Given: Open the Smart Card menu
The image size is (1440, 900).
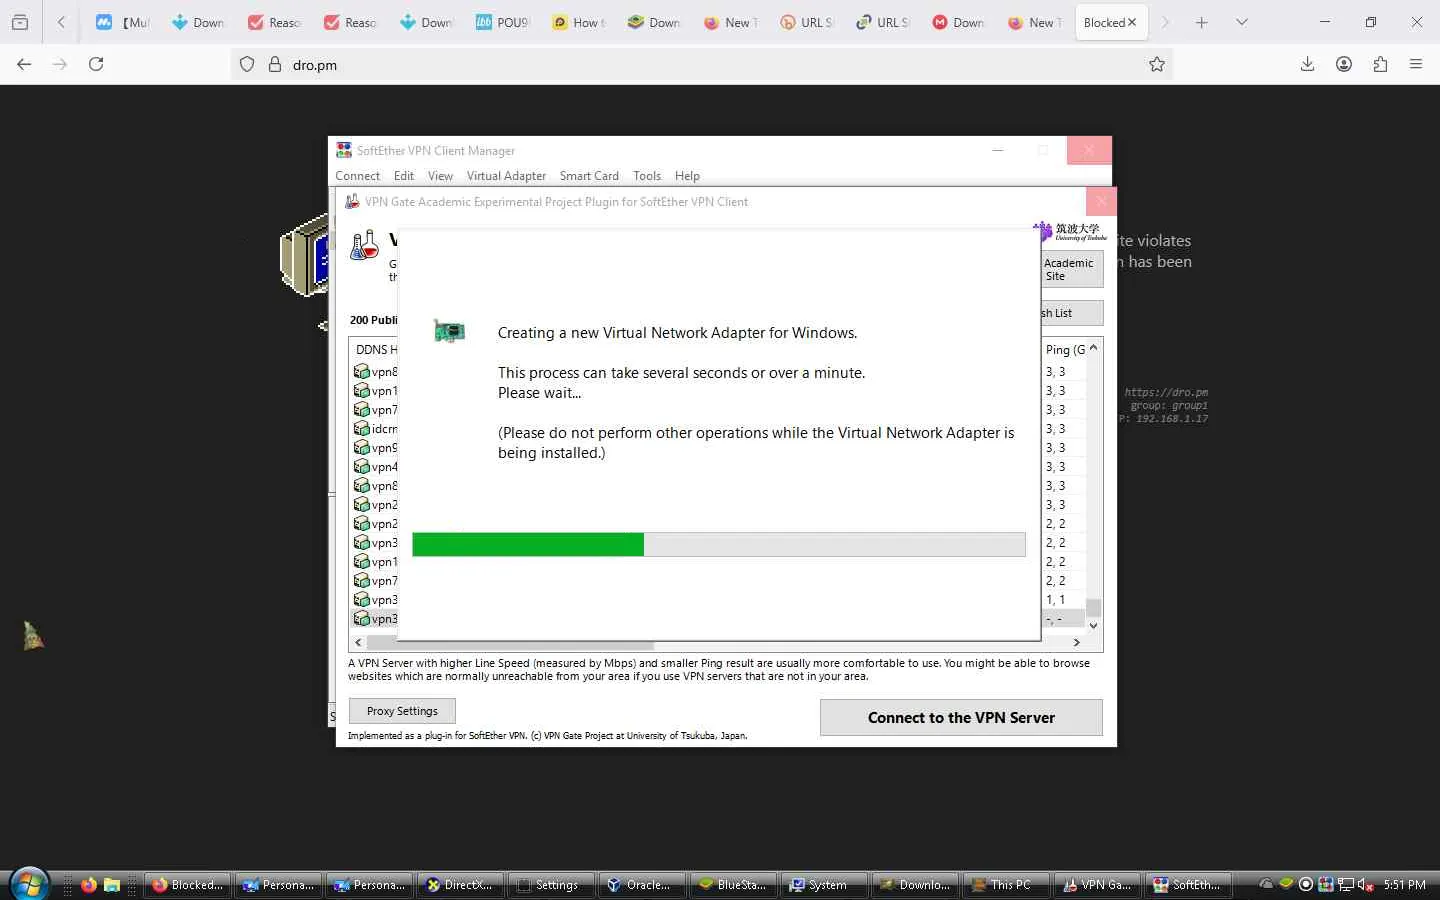Looking at the screenshot, I should pyautogui.click(x=589, y=176).
